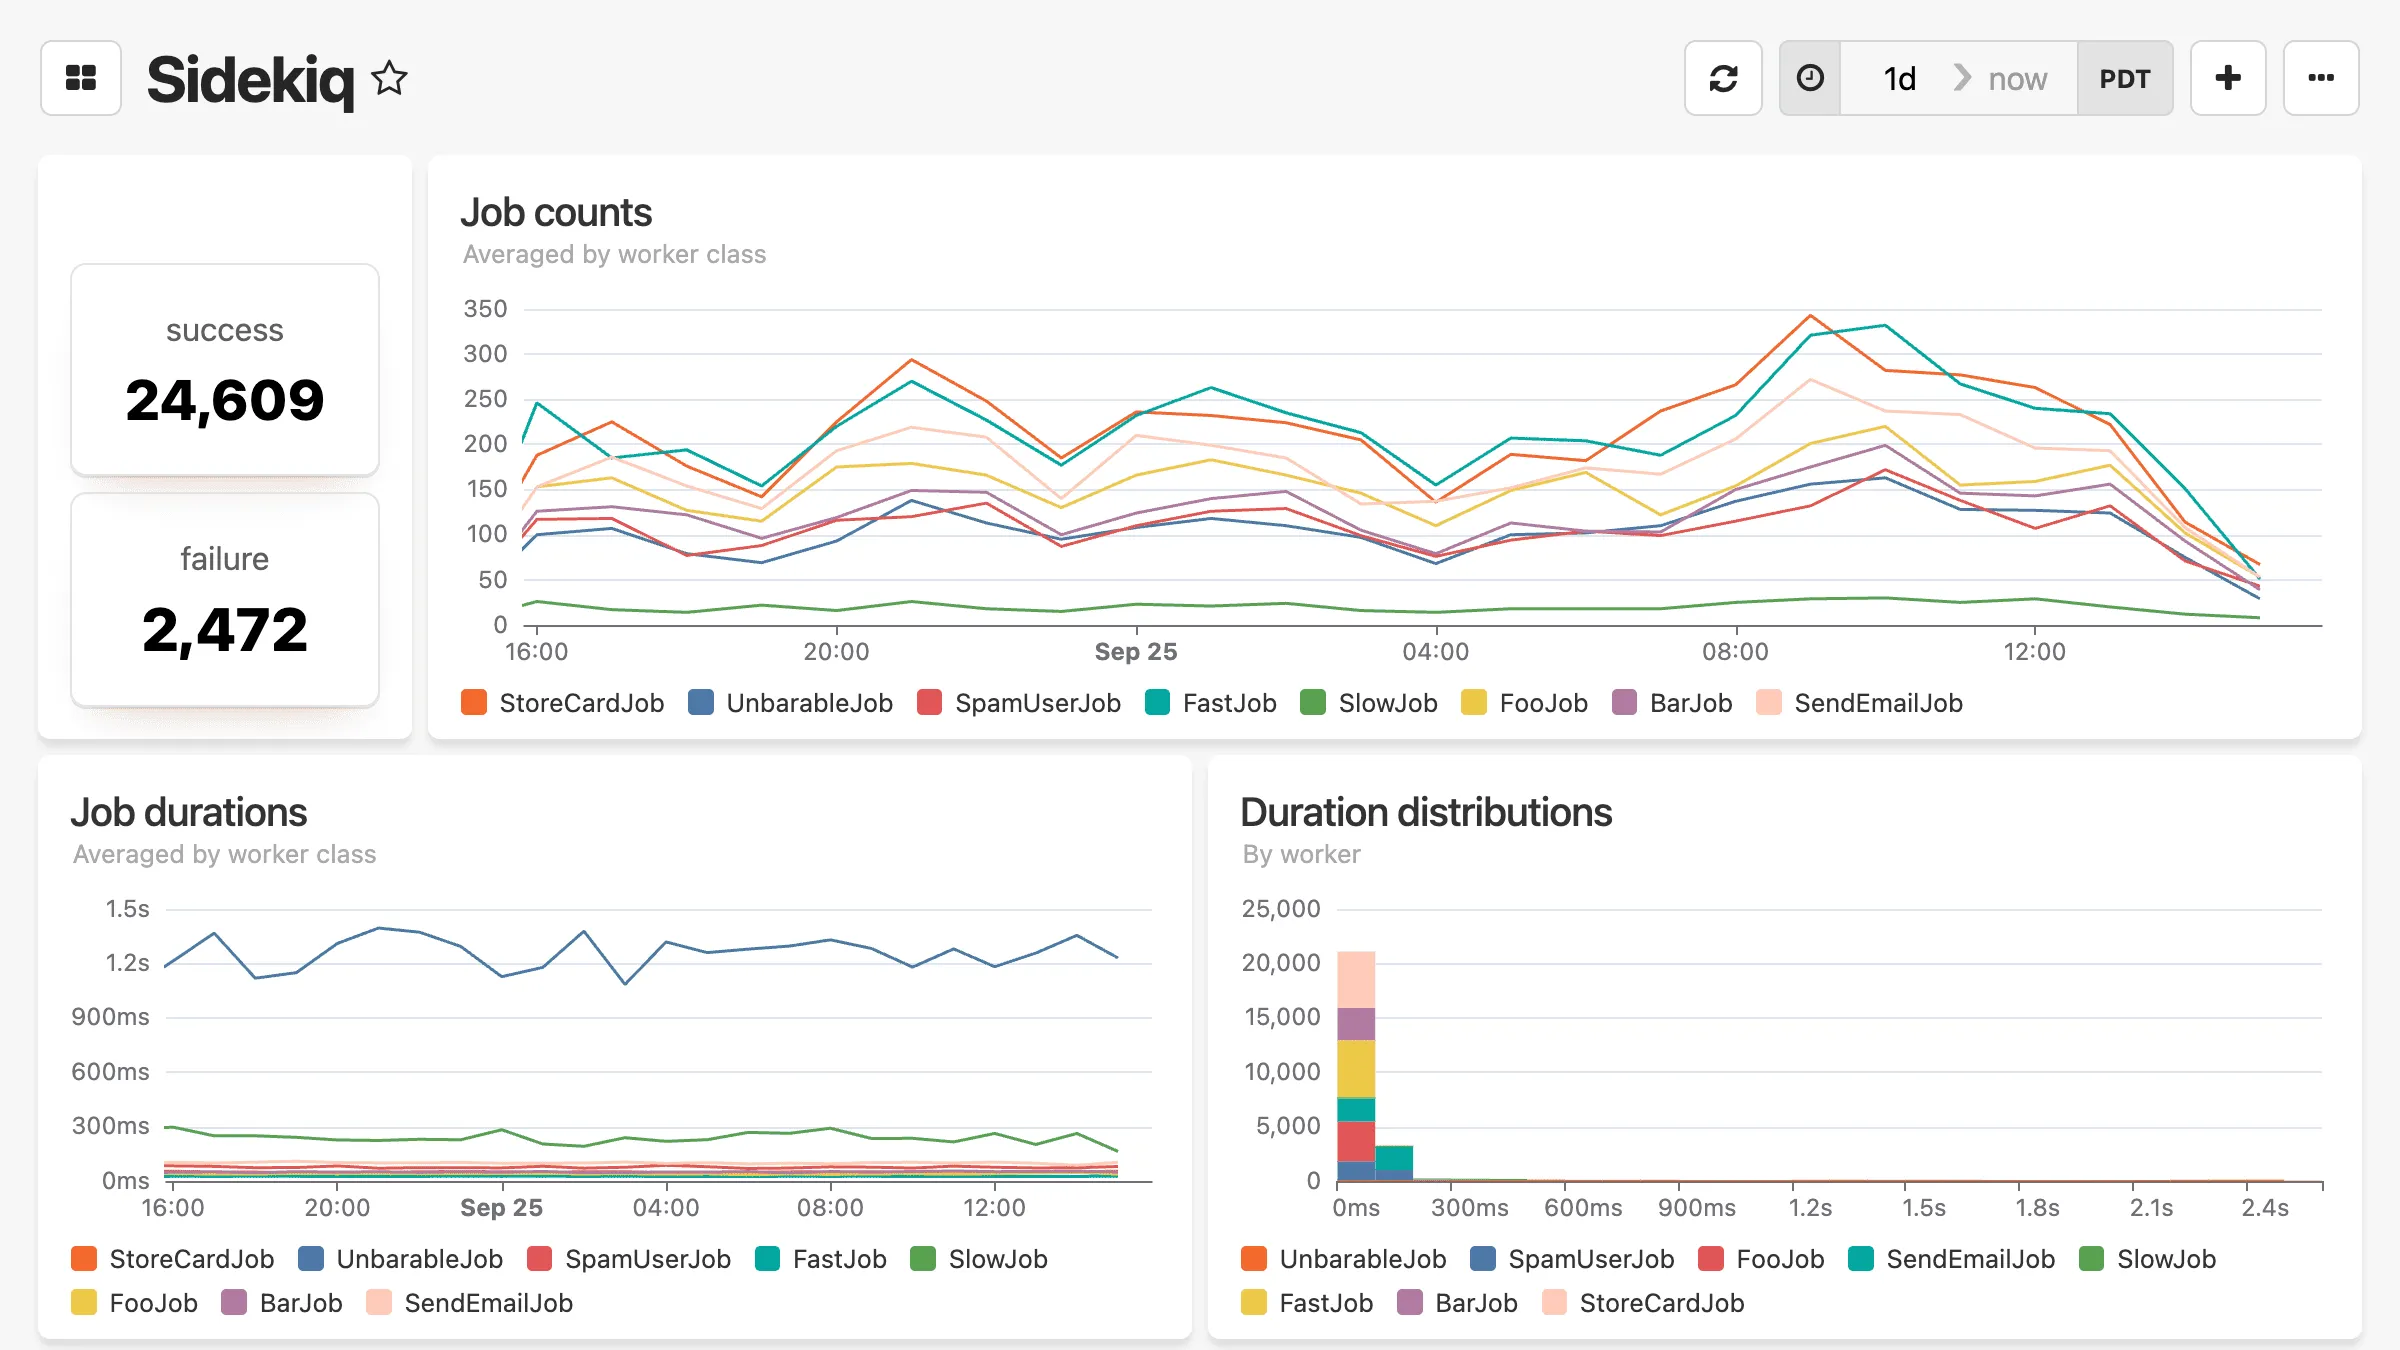
Task: Click the SlowJob green legend marker under Job durations
Action: coord(925,1259)
